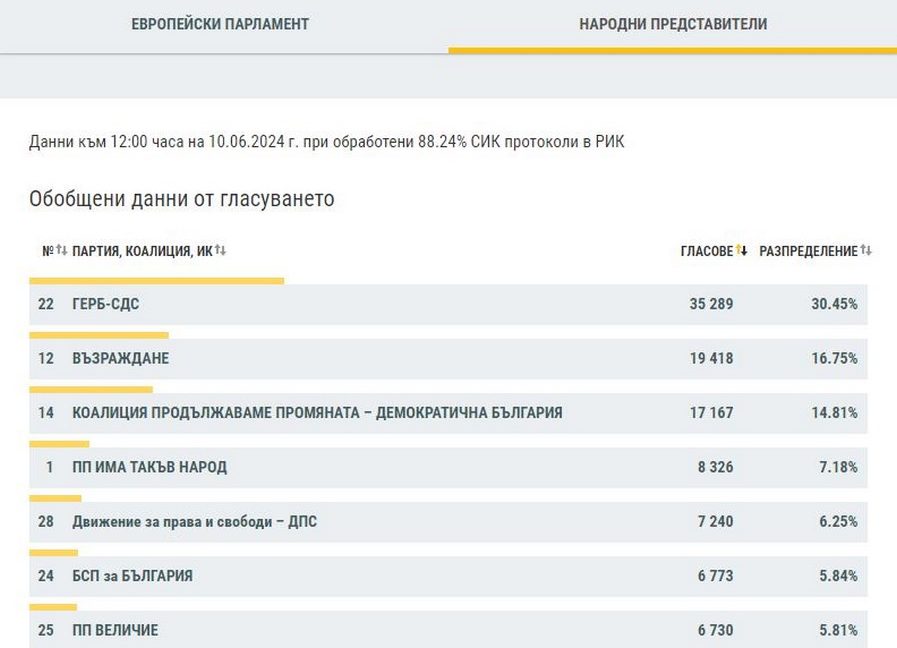Sort by party name using arrows icon
The image size is (897, 648).
click(x=220, y=250)
